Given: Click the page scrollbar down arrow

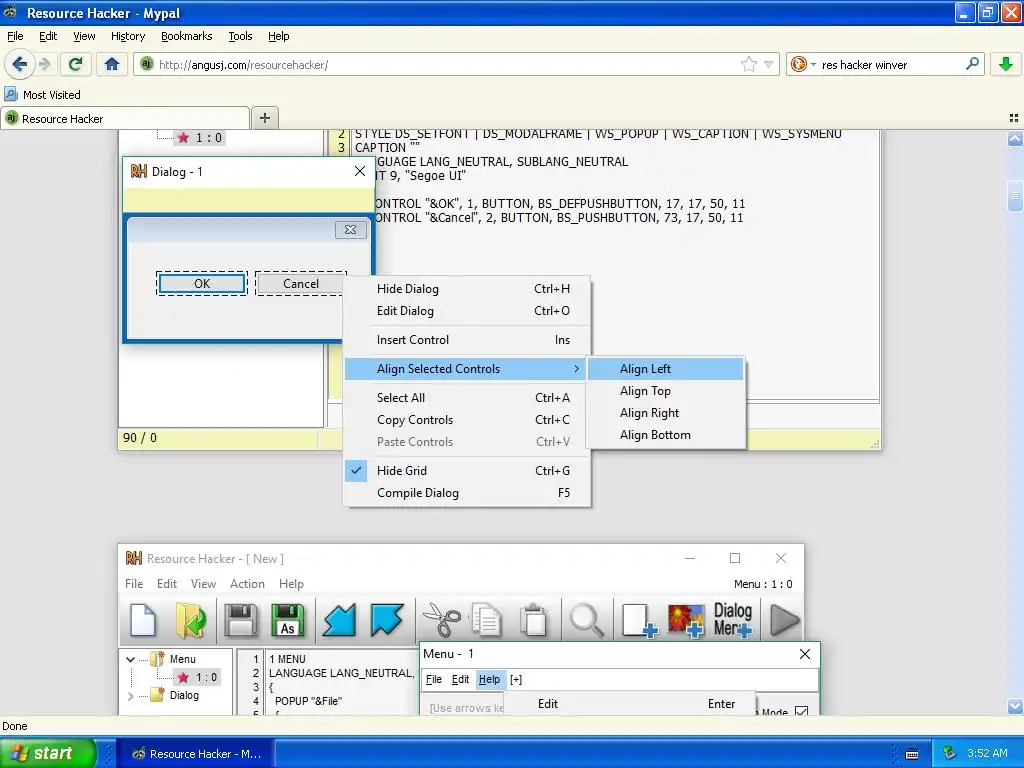Looking at the screenshot, I should pyautogui.click(x=1015, y=706).
